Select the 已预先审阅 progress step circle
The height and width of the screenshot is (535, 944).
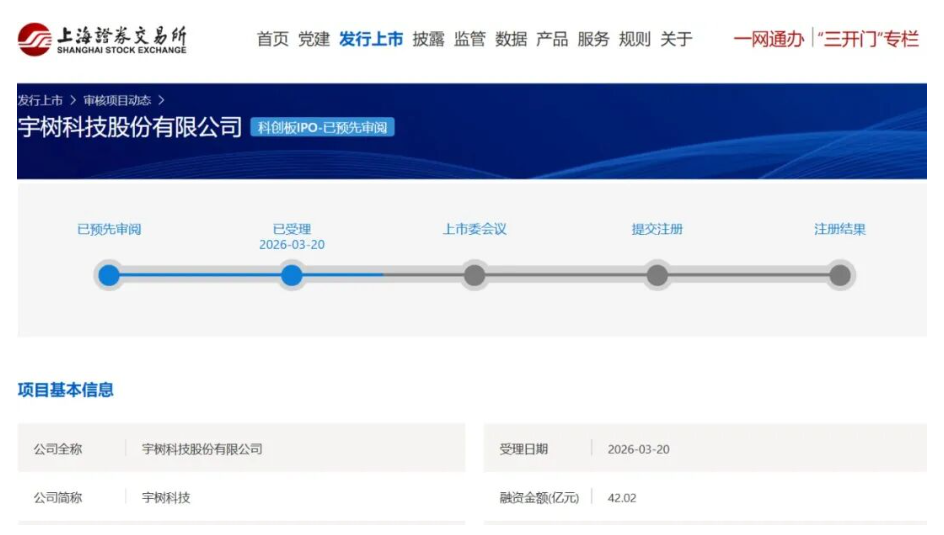click(109, 275)
